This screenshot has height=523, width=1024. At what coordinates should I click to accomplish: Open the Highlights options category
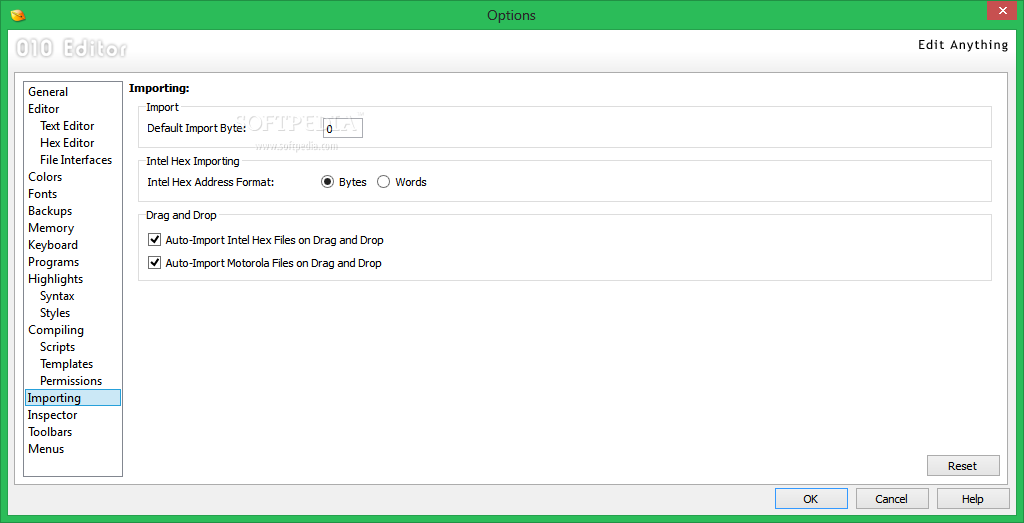[x=56, y=279]
